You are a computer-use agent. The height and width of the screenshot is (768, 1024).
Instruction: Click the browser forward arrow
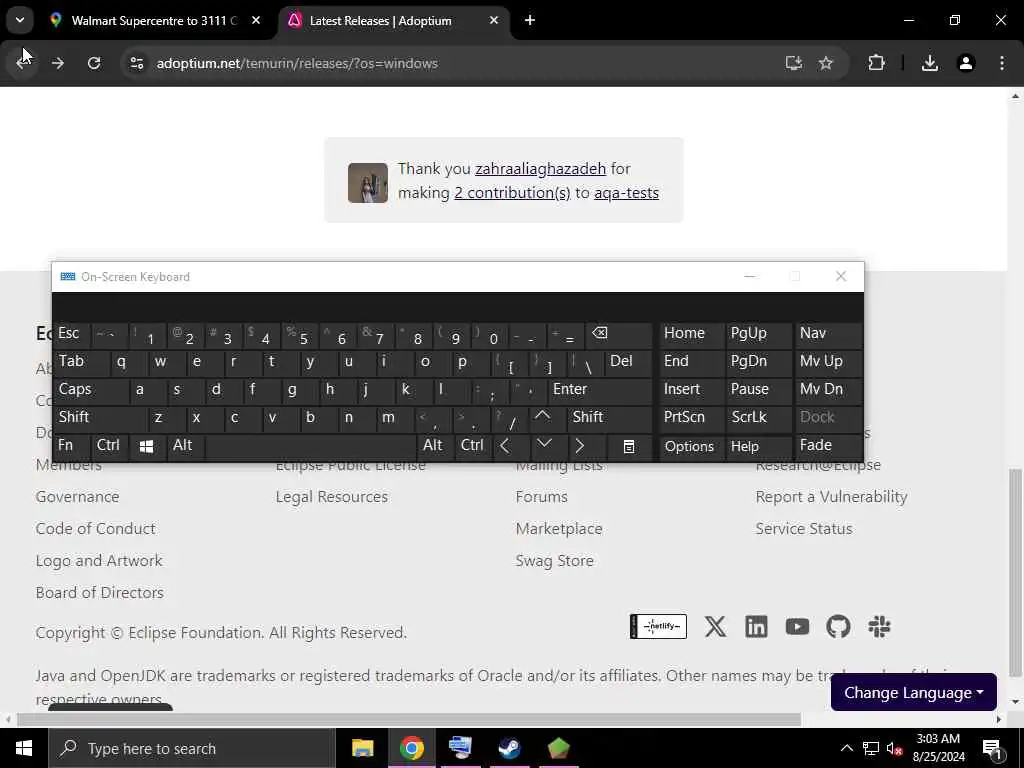58,63
